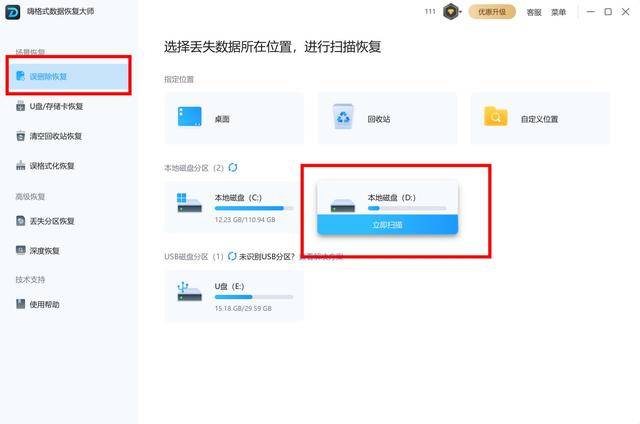Open 使用帮助 help icon
Viewport: 640px width, 424px height.
point(21,304)
